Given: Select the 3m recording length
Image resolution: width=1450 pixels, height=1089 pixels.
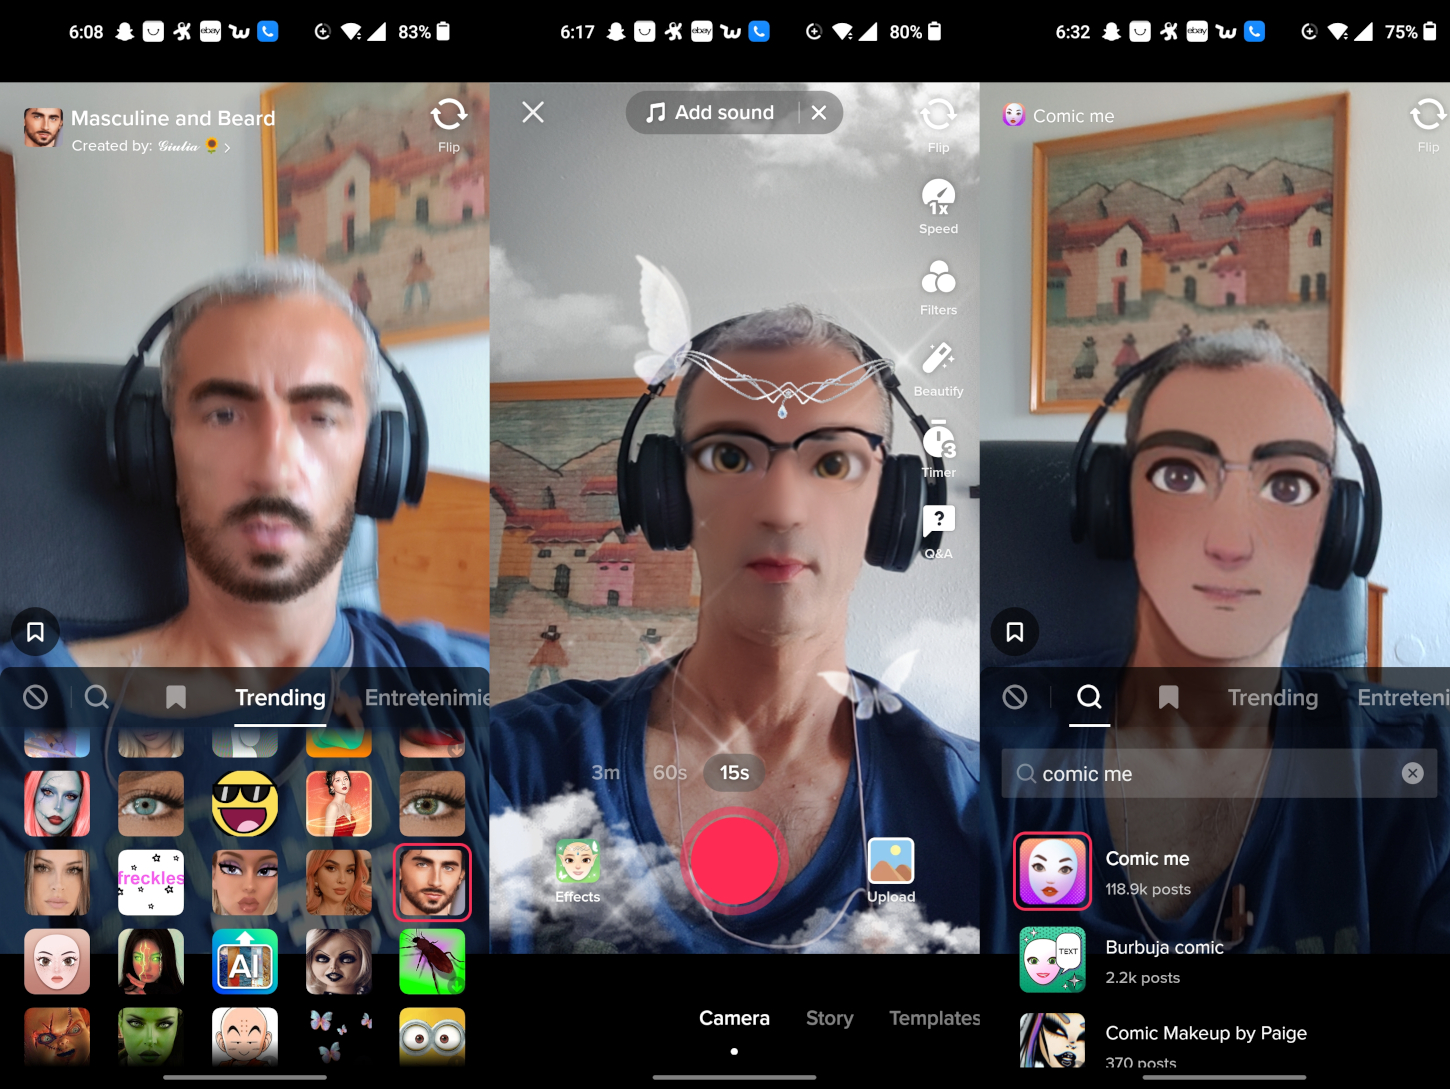Looking at the screenshot, I should click(x=607, y=772).
